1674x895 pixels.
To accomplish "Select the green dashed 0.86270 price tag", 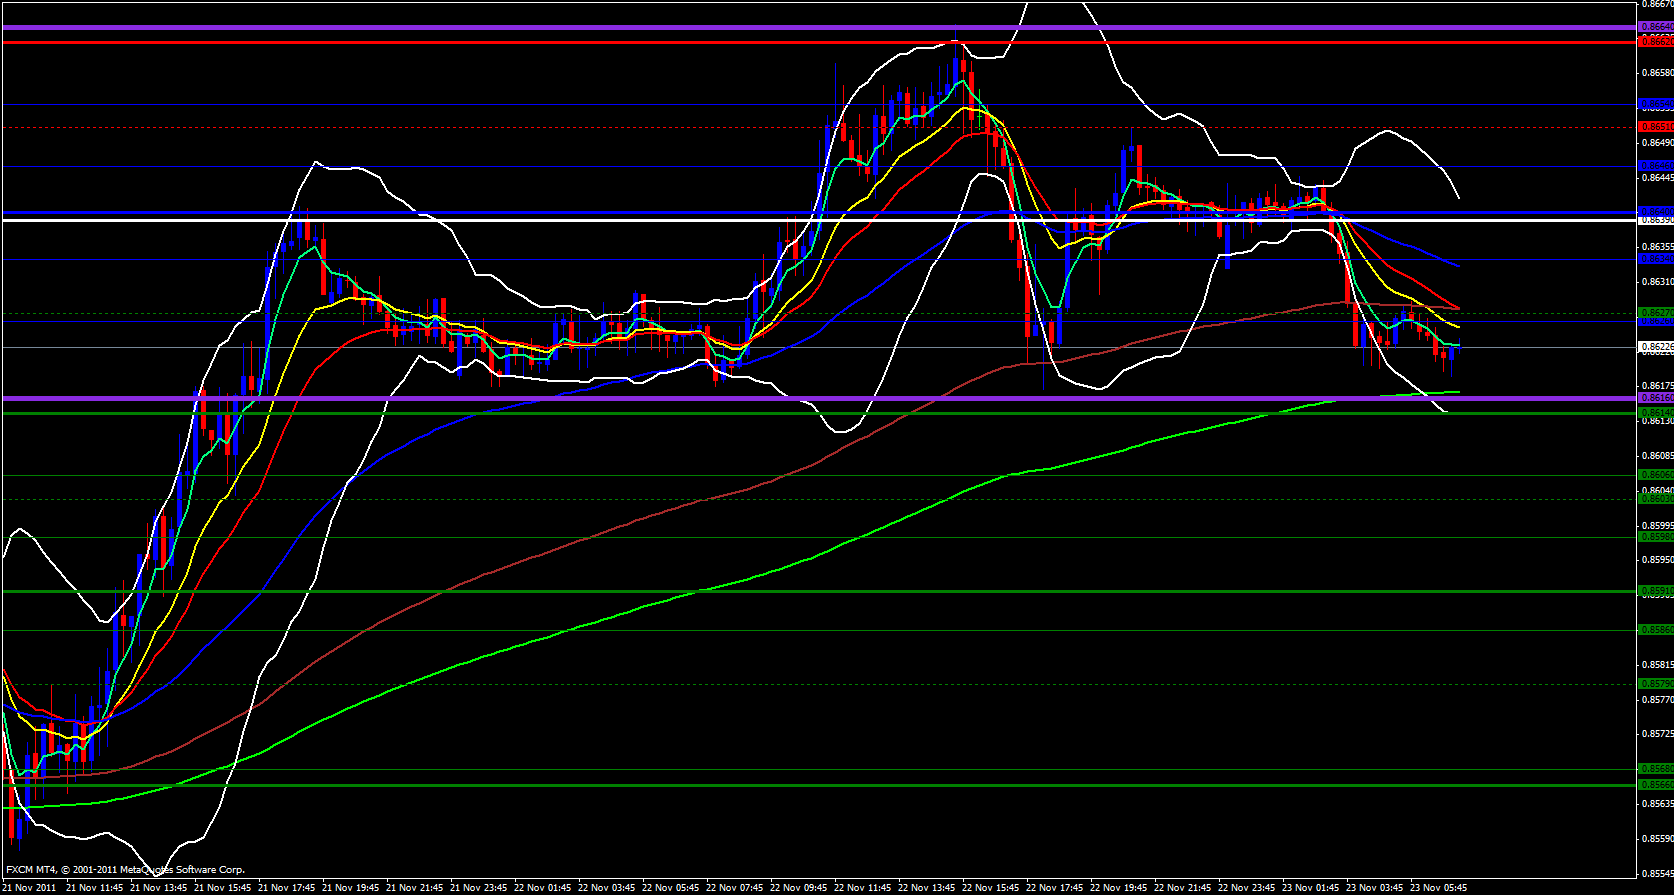I will tap(1655, 313).
